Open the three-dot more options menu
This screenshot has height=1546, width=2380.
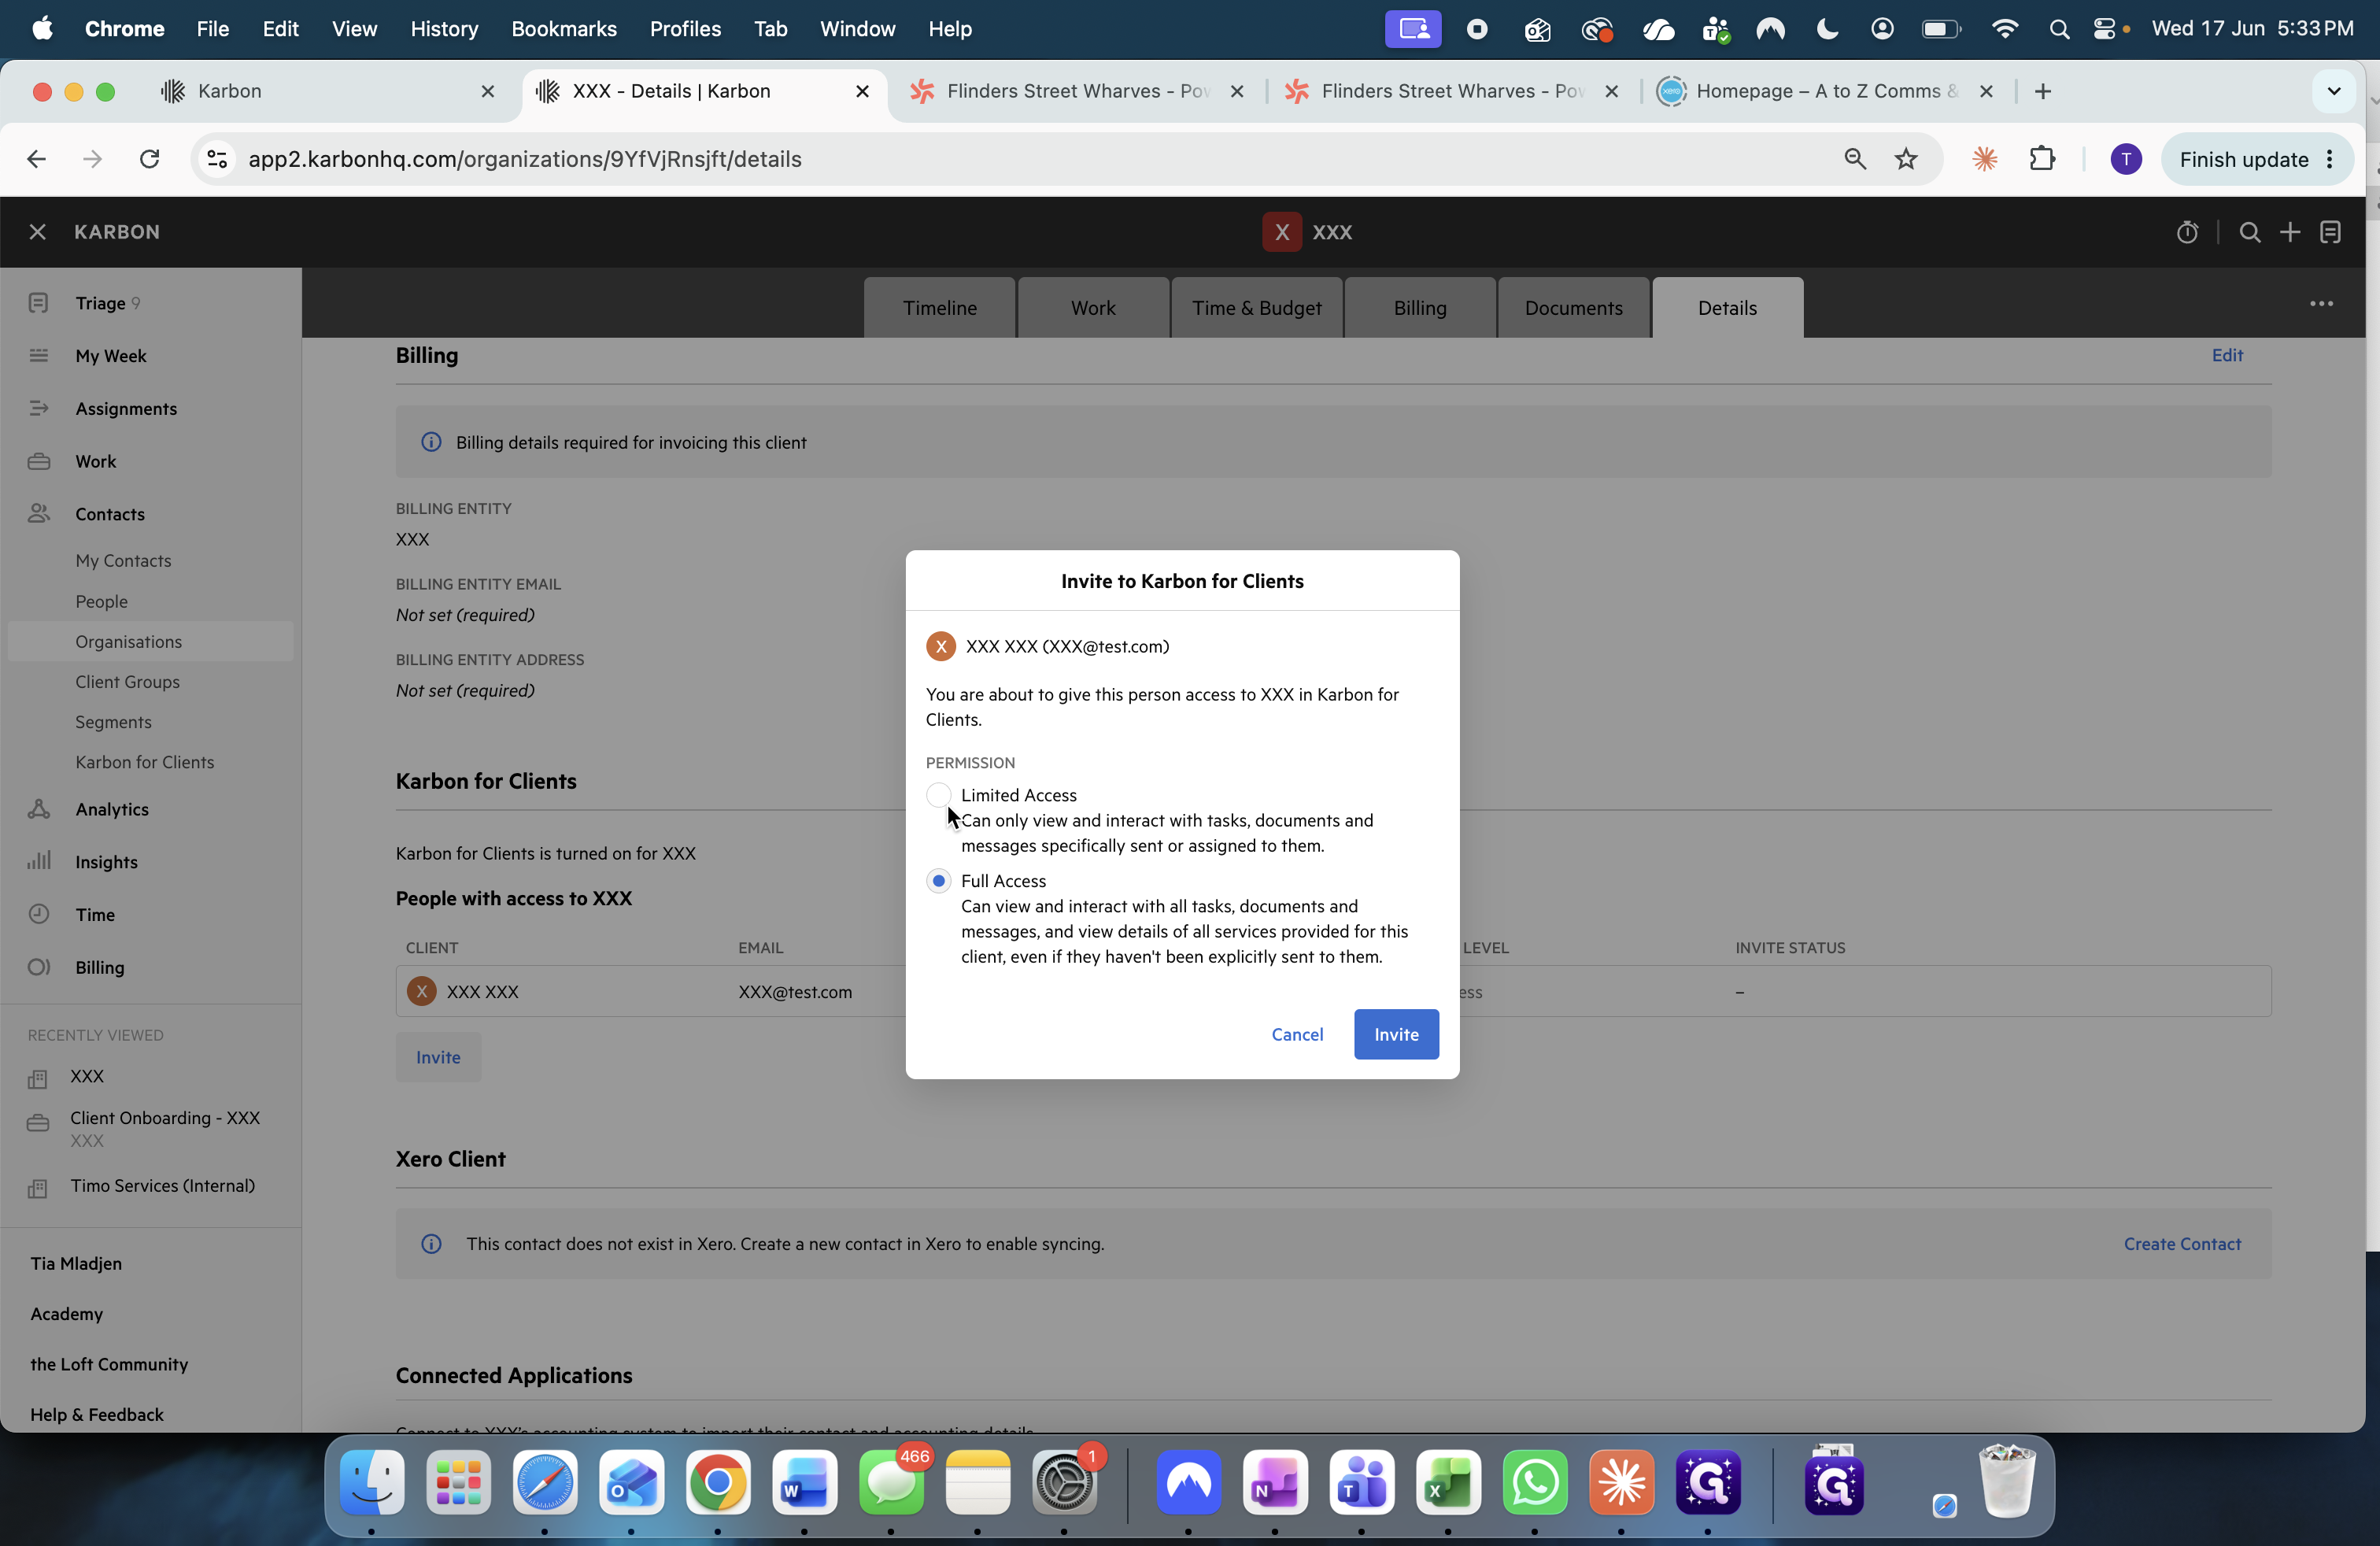click(2322, 304)
